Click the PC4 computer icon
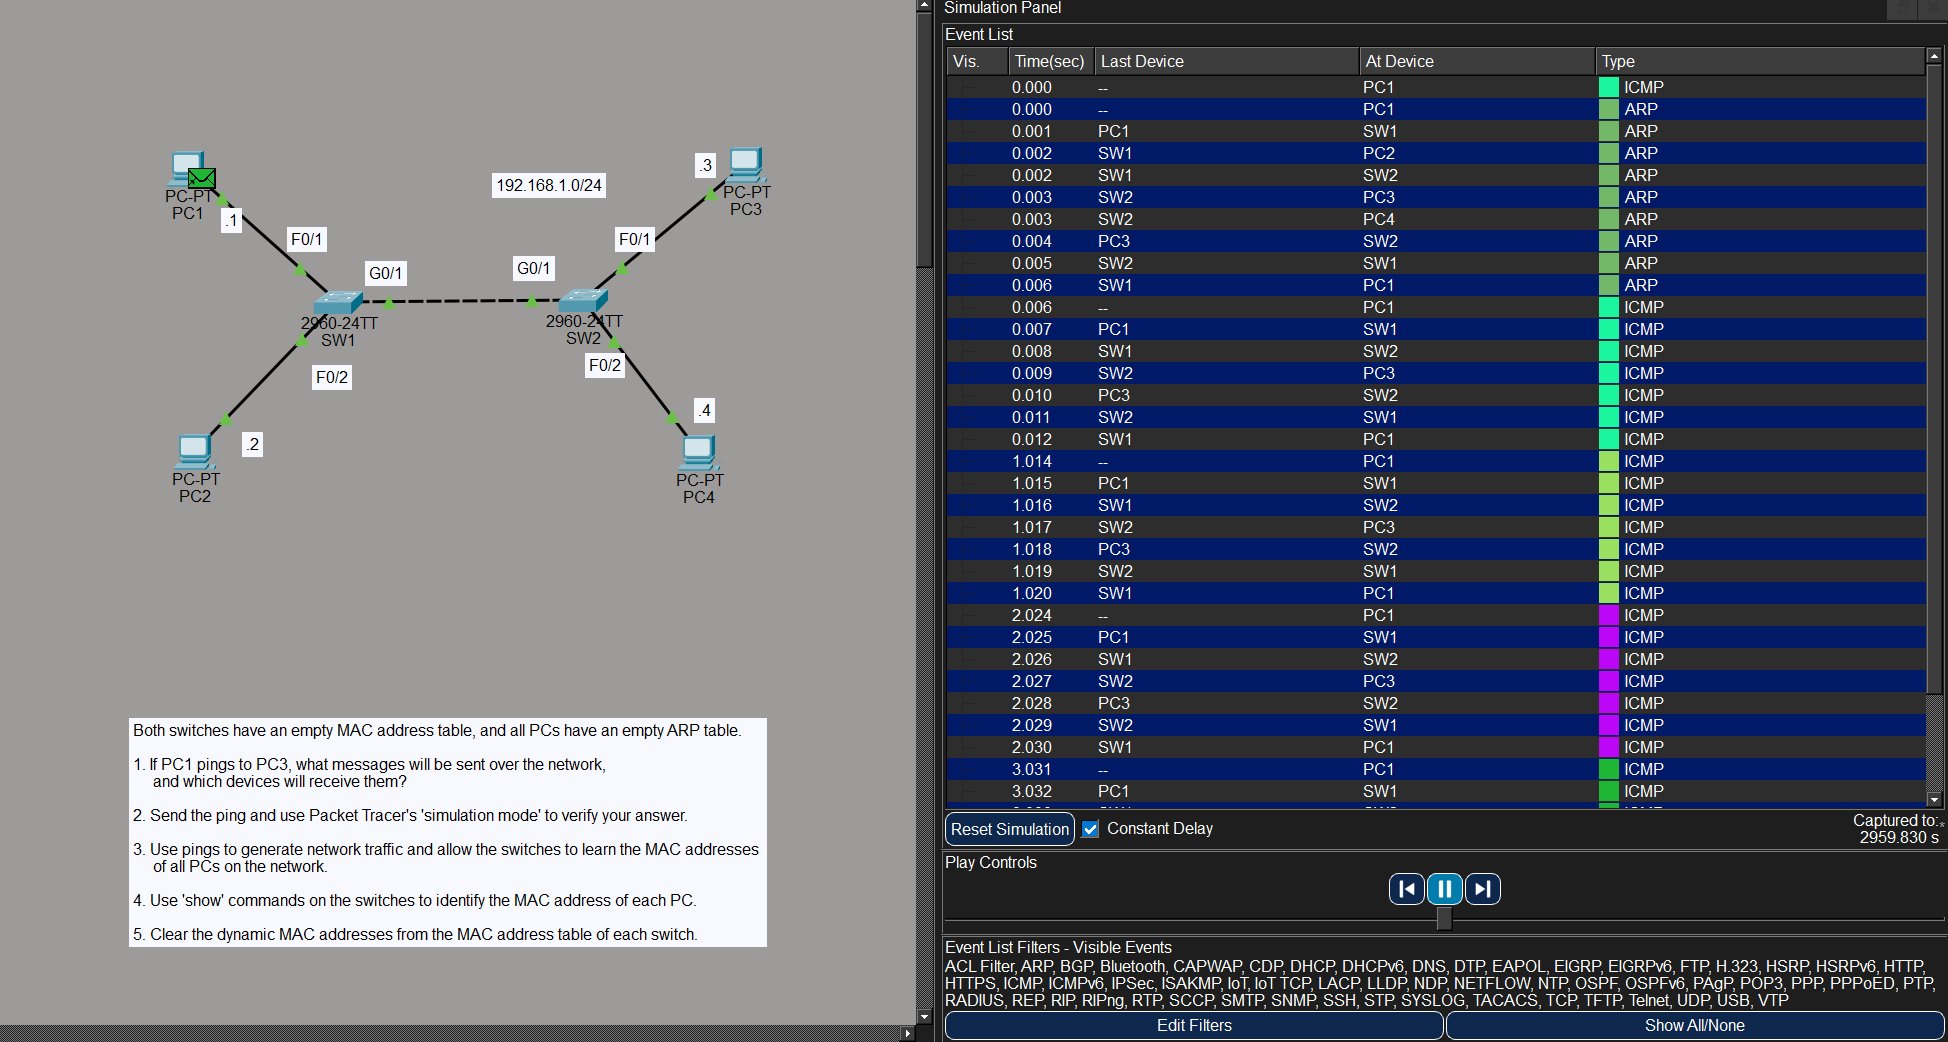Viewport: 1948px width, 1042px height. [698, 453]
